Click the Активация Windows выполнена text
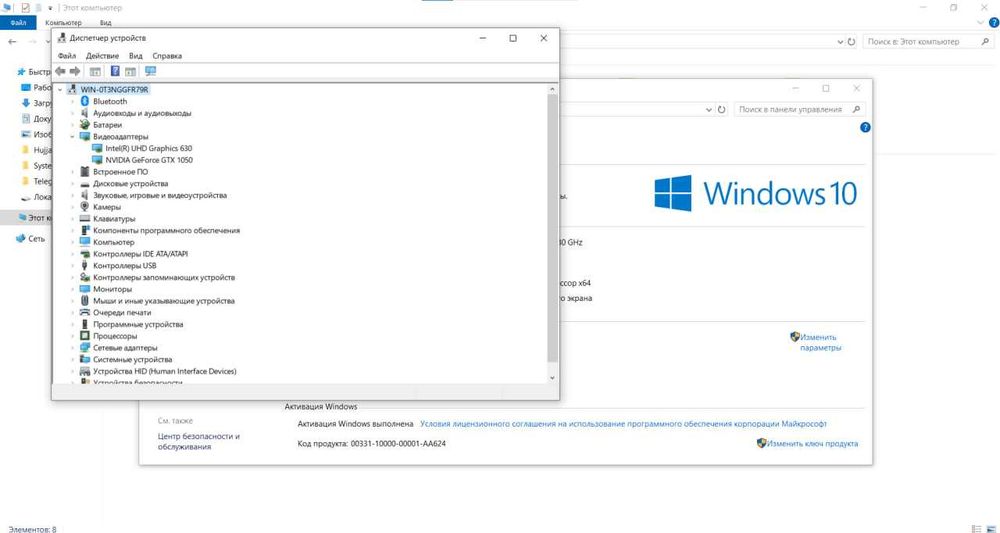 pos(355,423)
